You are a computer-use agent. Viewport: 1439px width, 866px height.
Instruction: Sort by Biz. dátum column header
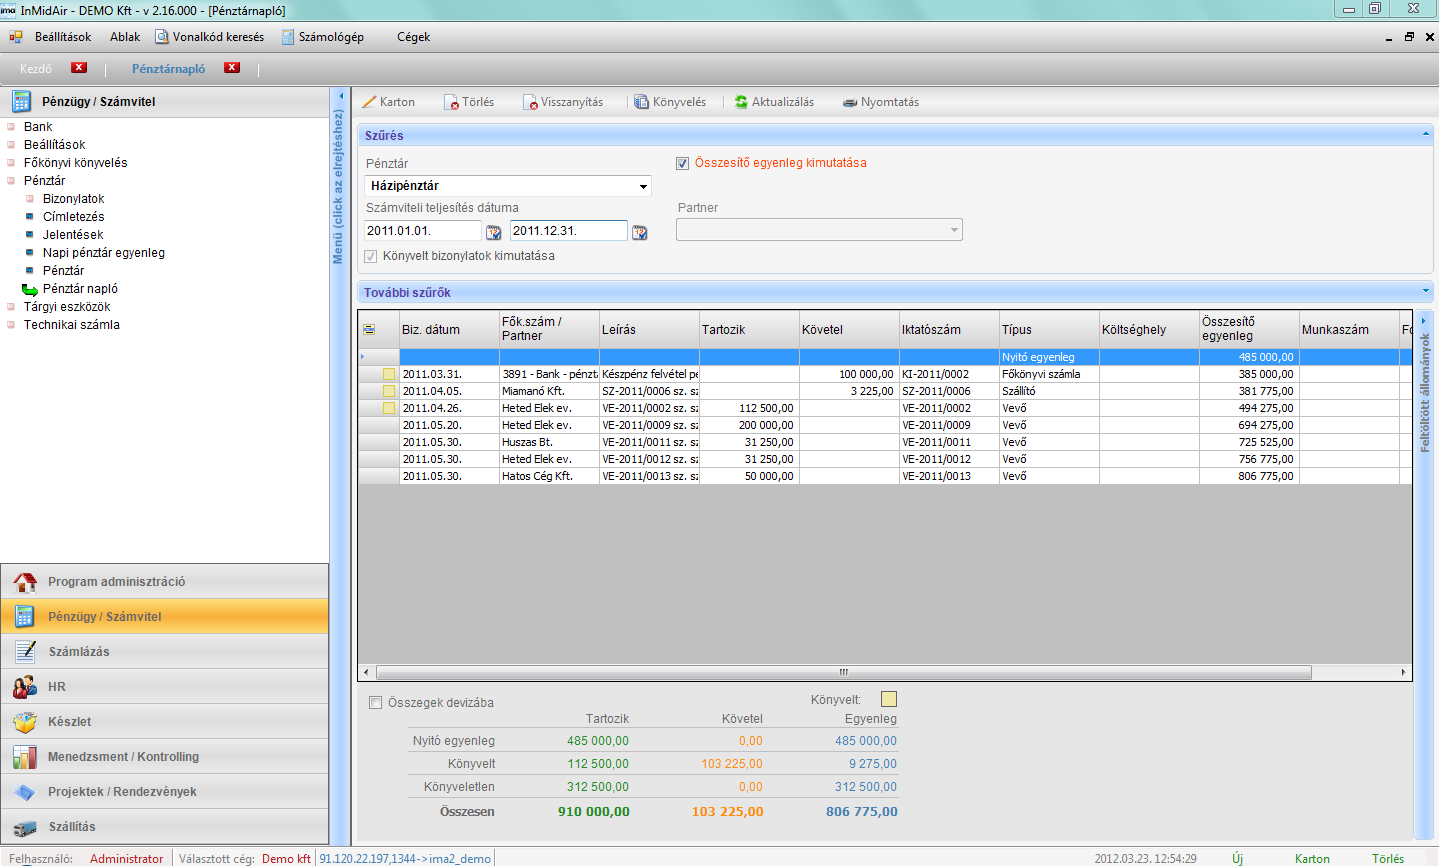(449, 329)
